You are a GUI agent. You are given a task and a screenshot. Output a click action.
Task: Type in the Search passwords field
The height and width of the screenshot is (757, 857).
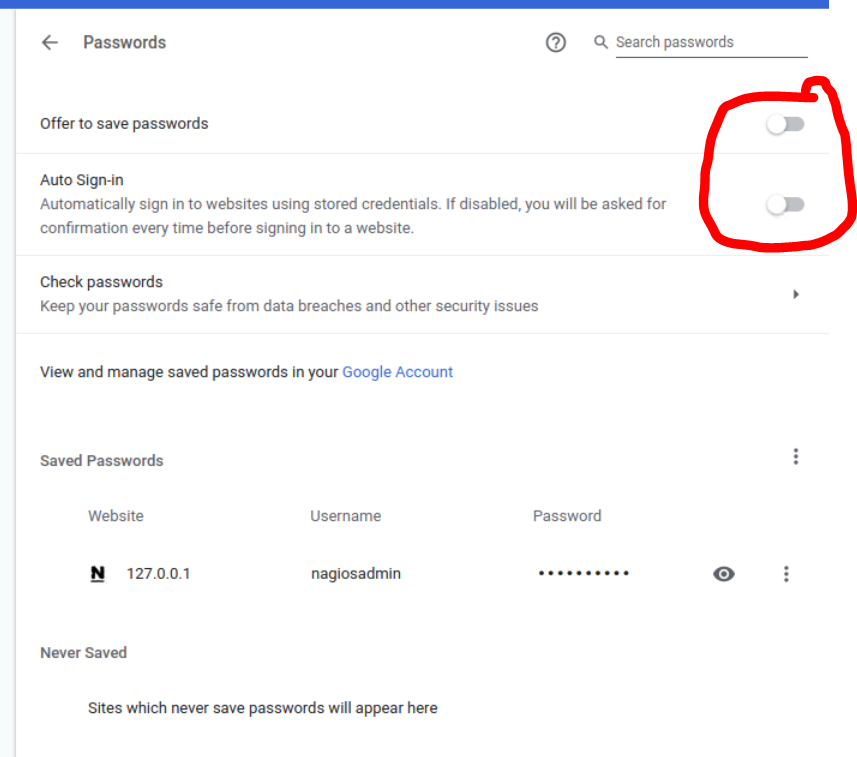coord(710,42)
